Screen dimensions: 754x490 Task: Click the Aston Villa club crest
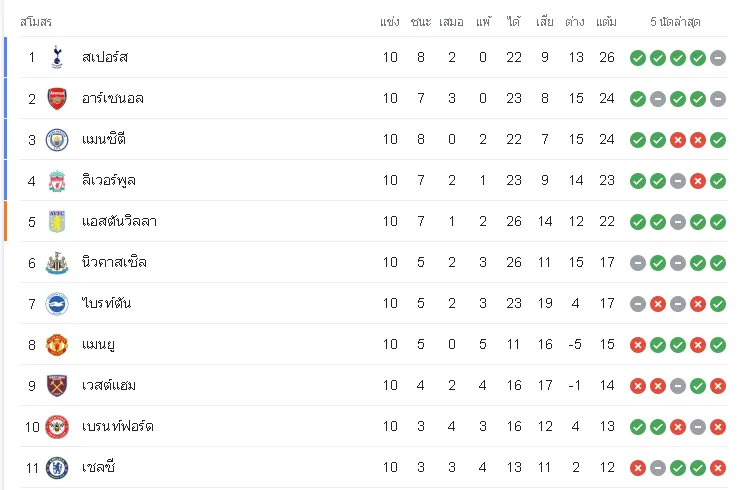(x=57, y=222)
